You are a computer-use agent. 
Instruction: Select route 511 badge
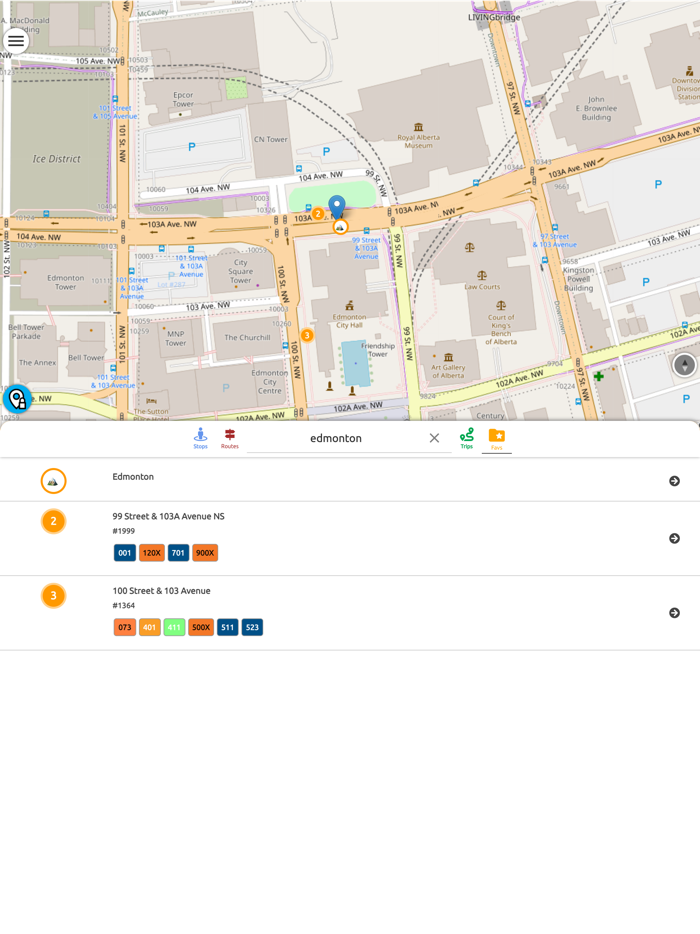tap(228, 627)
